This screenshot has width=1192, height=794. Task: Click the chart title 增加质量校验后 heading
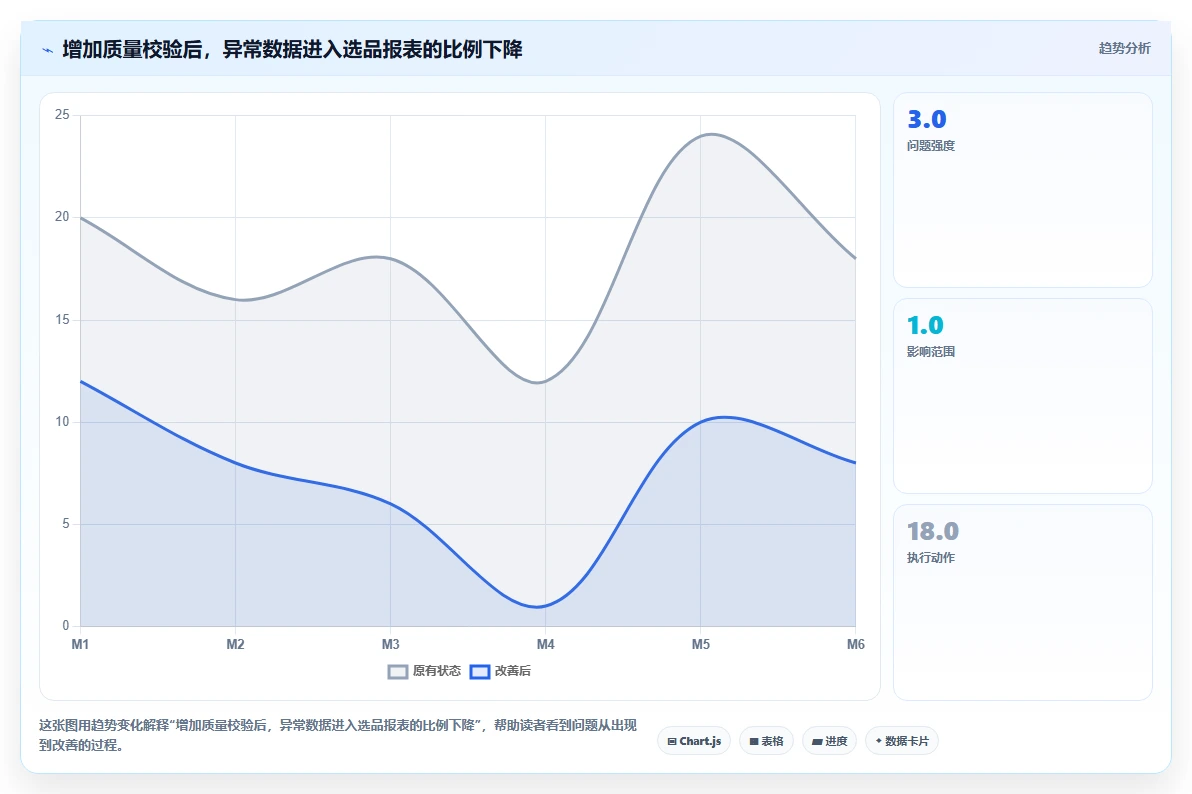293,49
